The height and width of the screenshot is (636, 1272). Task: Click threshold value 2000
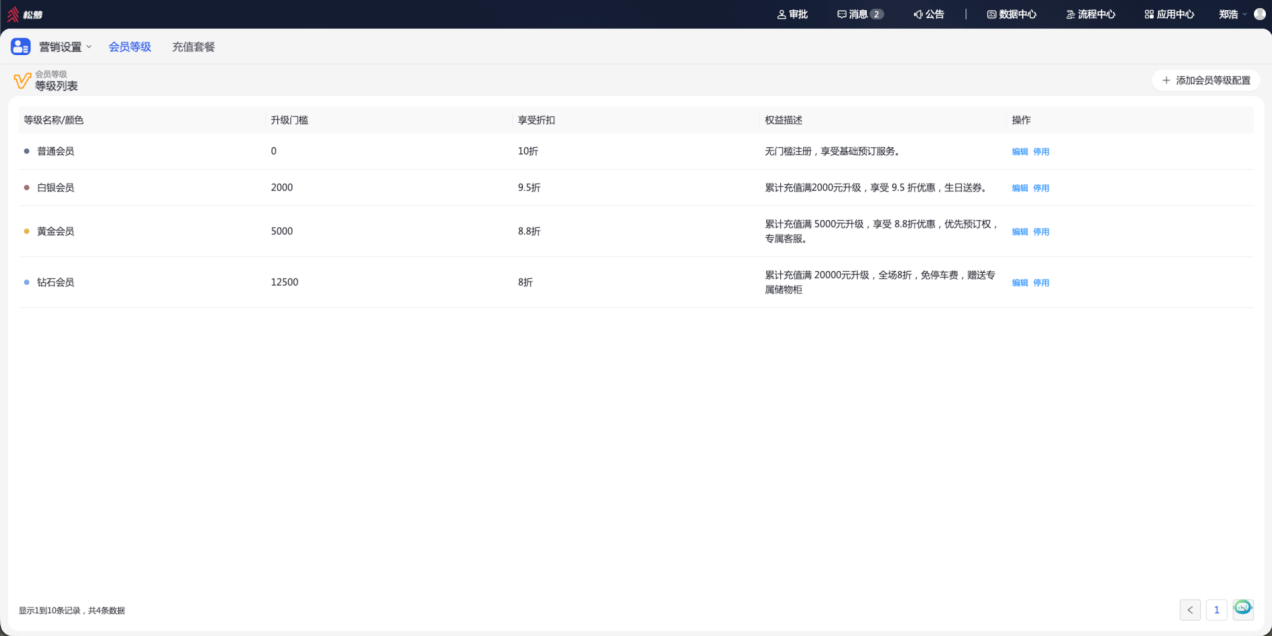point(282,187)
